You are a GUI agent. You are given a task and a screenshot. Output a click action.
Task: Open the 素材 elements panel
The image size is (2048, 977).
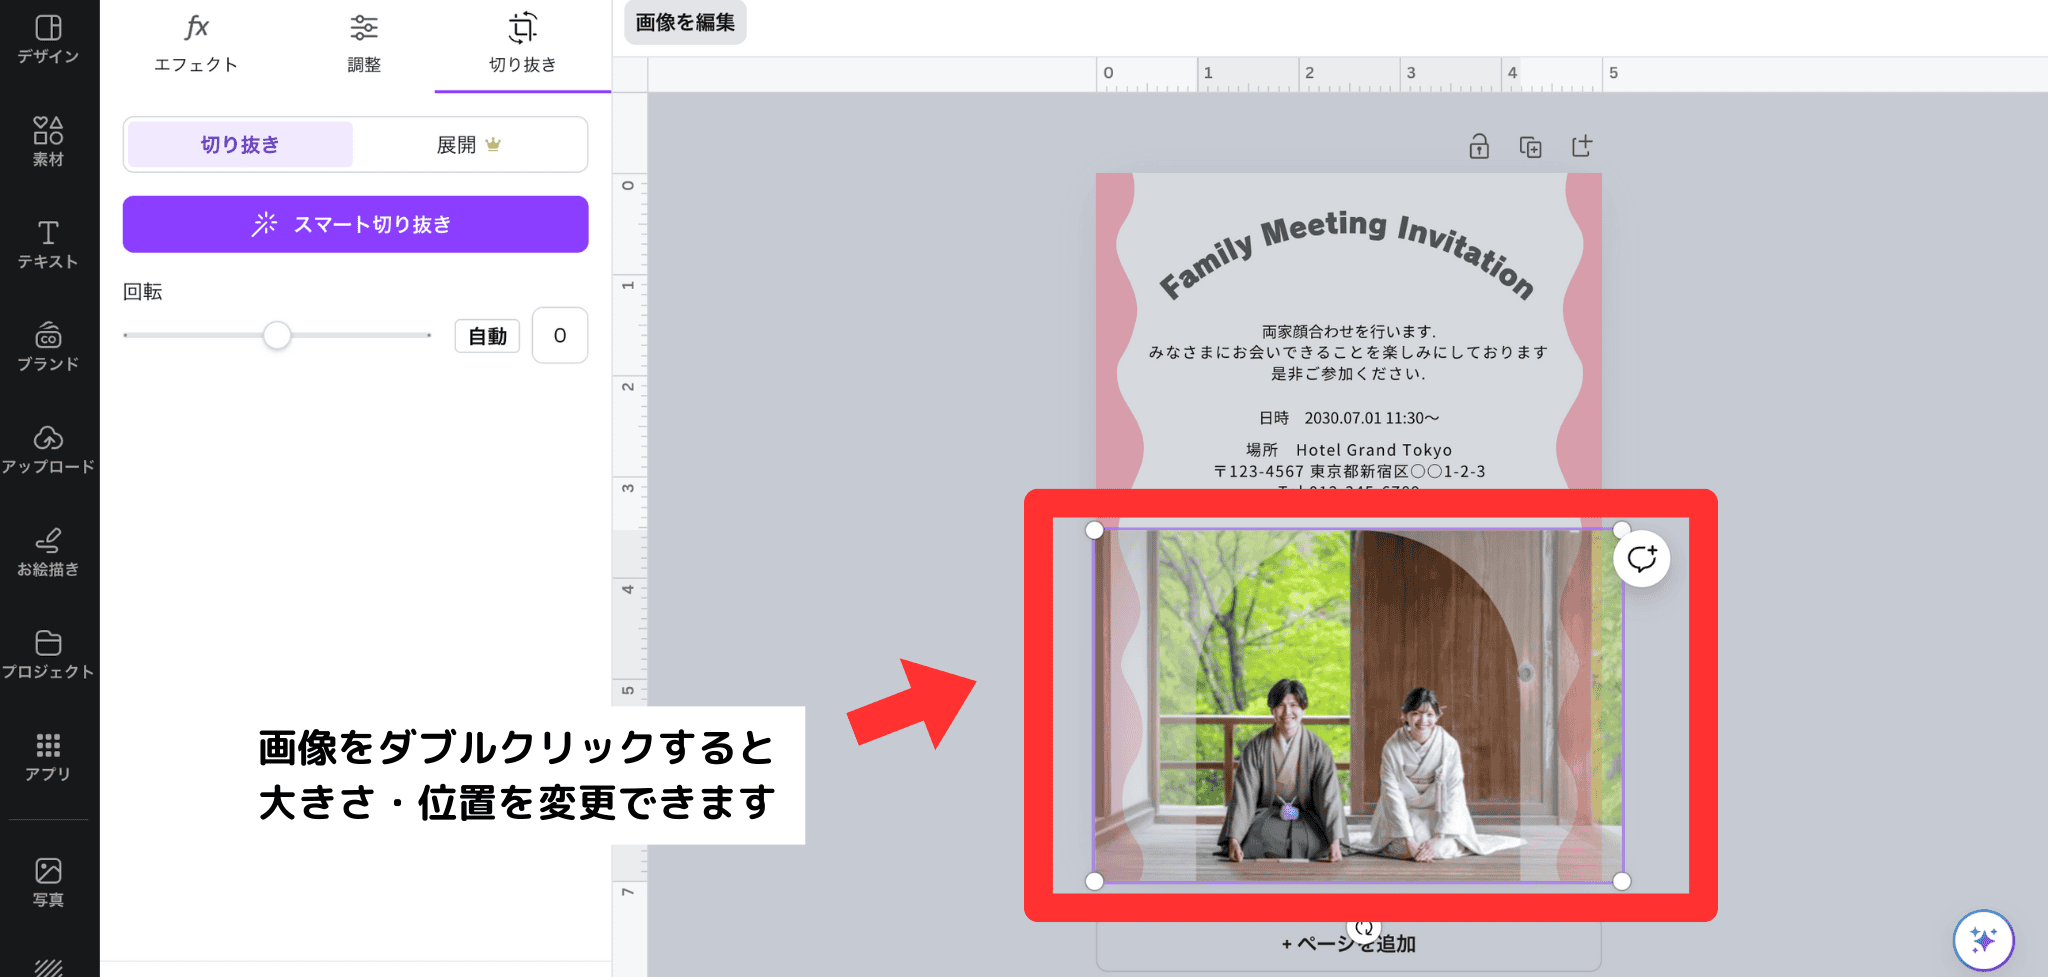pyautogui.click(x=48, y=141)
